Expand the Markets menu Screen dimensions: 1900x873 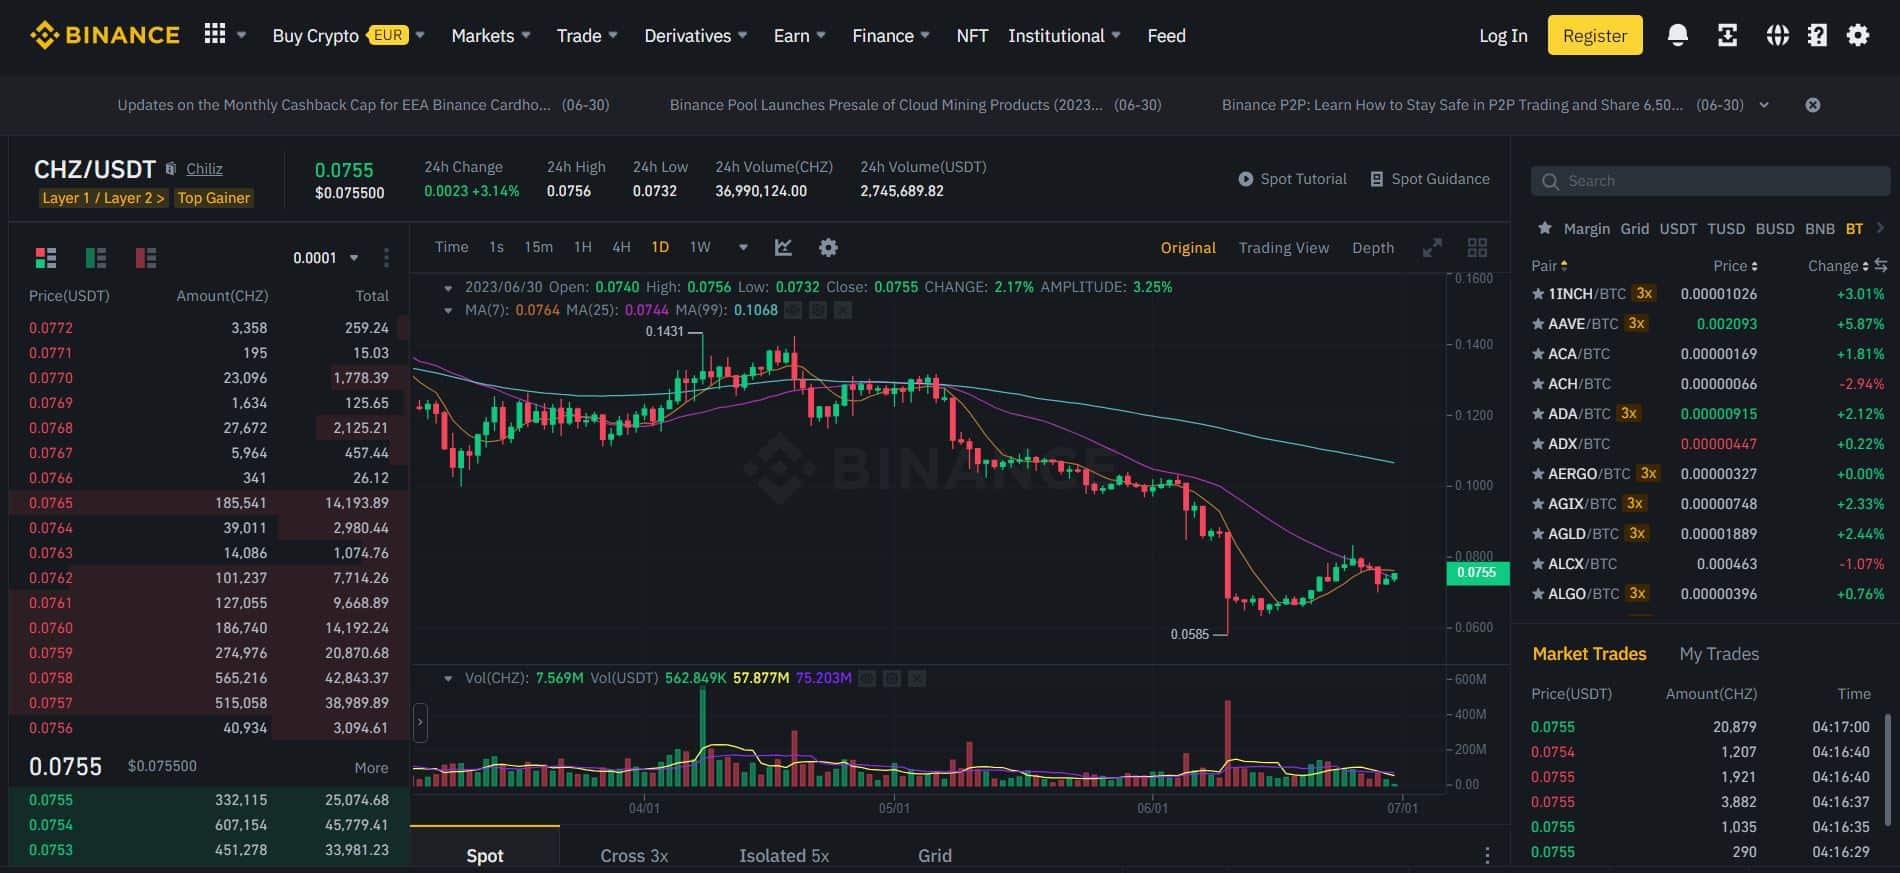pos(491,36)
